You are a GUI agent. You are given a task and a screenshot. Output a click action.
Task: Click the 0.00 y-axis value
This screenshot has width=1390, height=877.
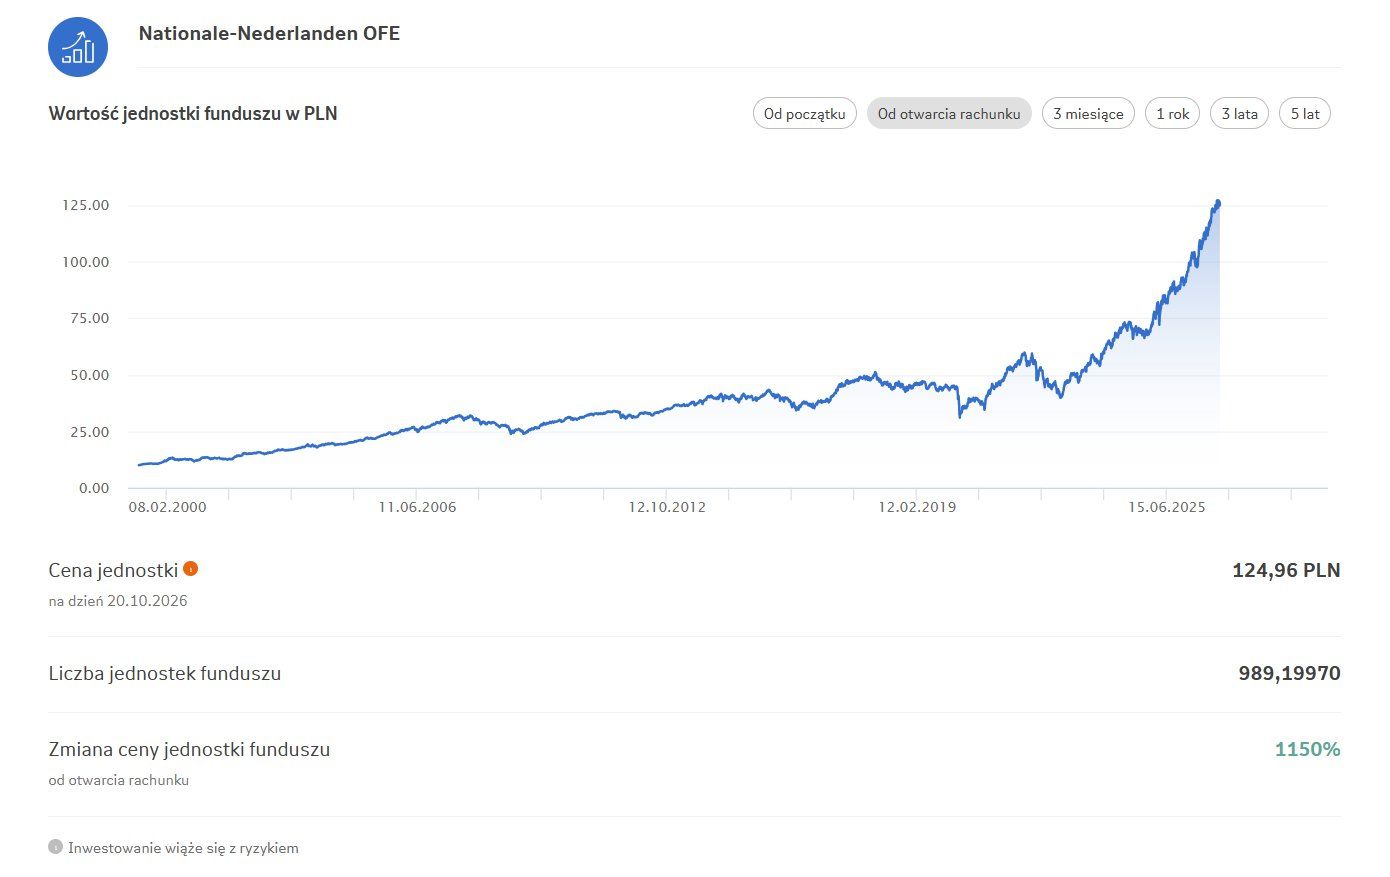click(x=94, y=488)
